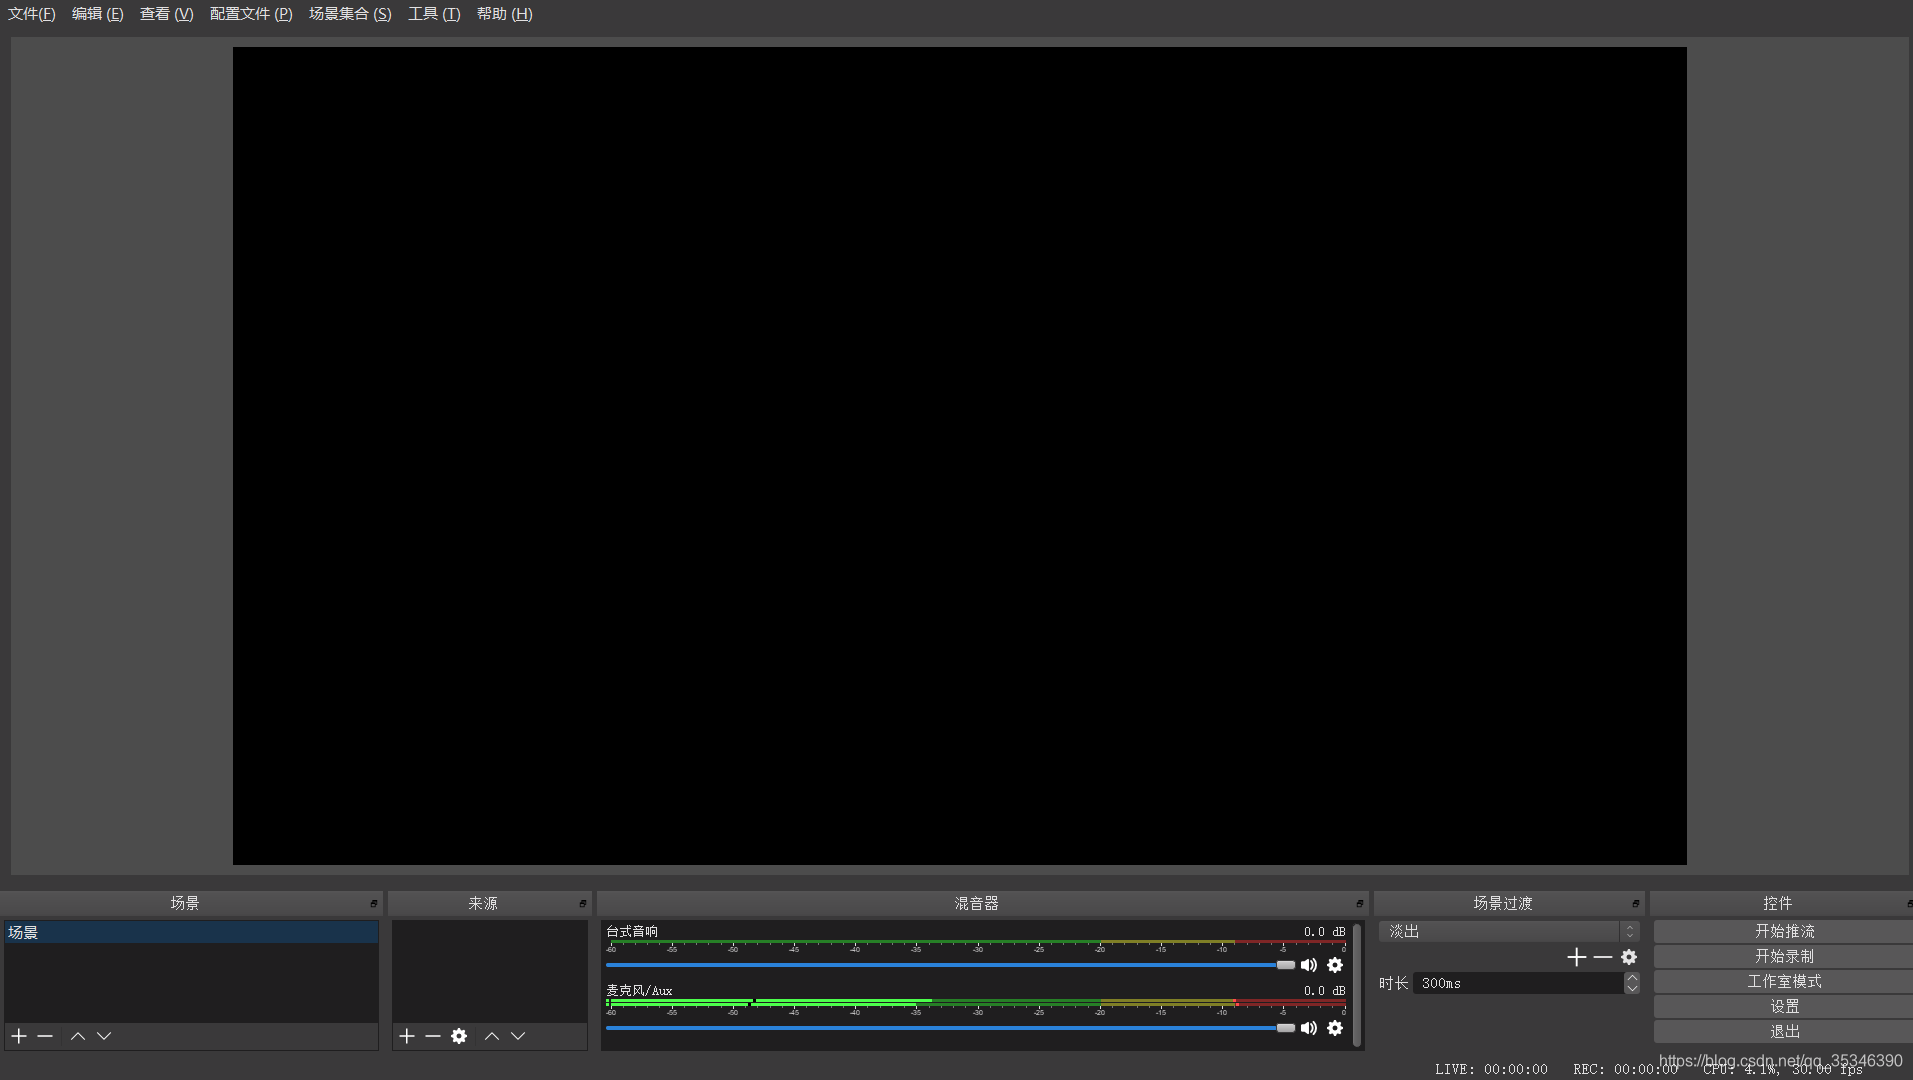Select the 场景 item in scene list
Image resolution: width=1913 pixels, height=1080 pixels.
[x=191, y=932]
